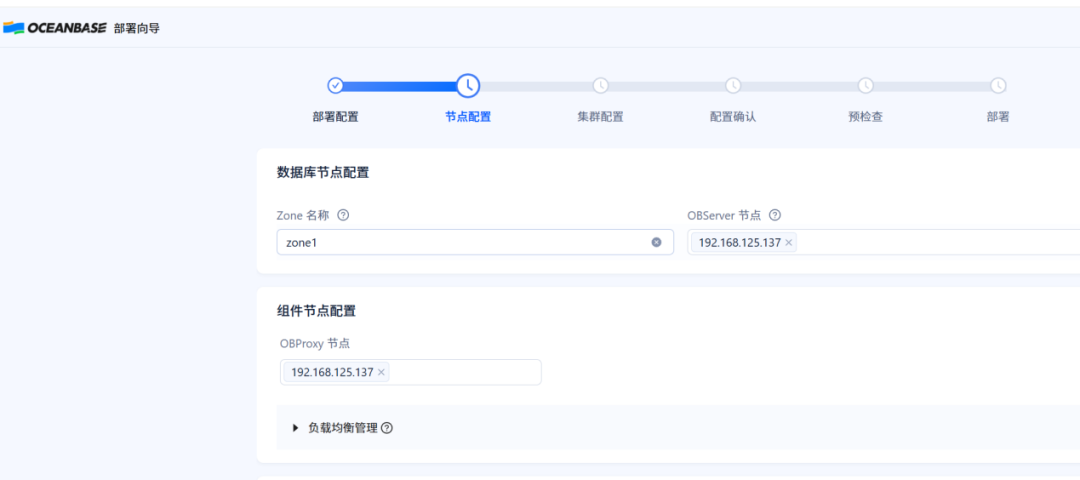Go to the 部署配置 step label
Screen dimensions: 1080x480
(335, 117)
